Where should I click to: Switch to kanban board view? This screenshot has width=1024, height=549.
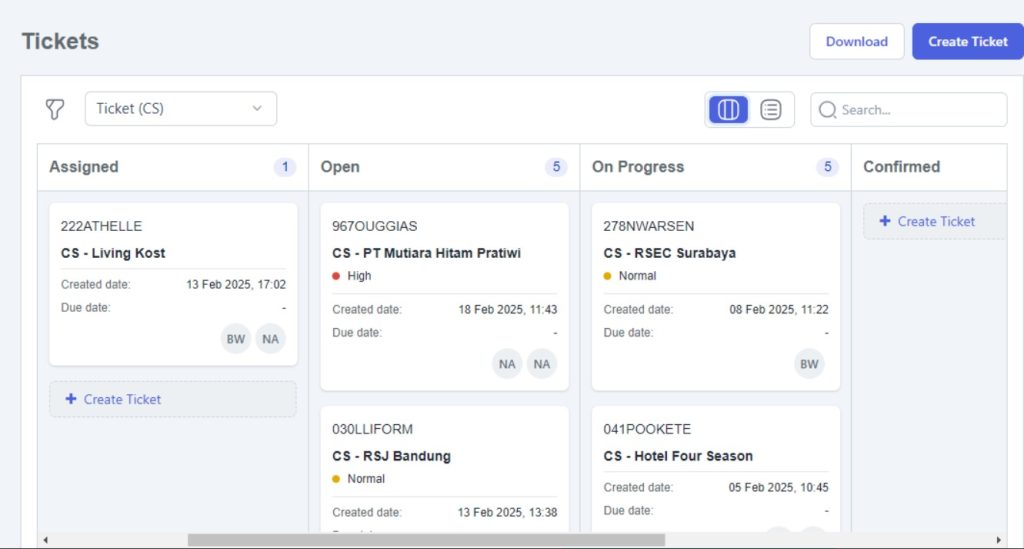click(728, 110)
